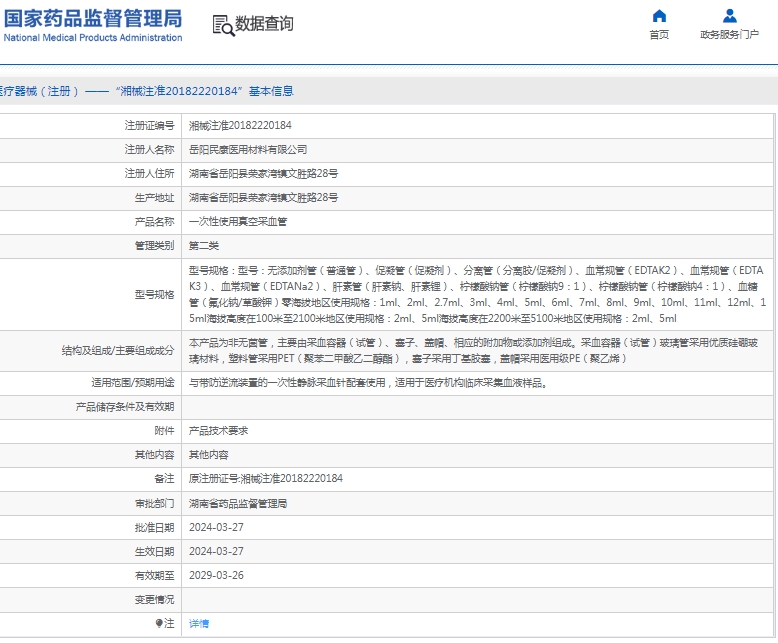
Task: Click the 首页 text link
Action: point(659,35)
